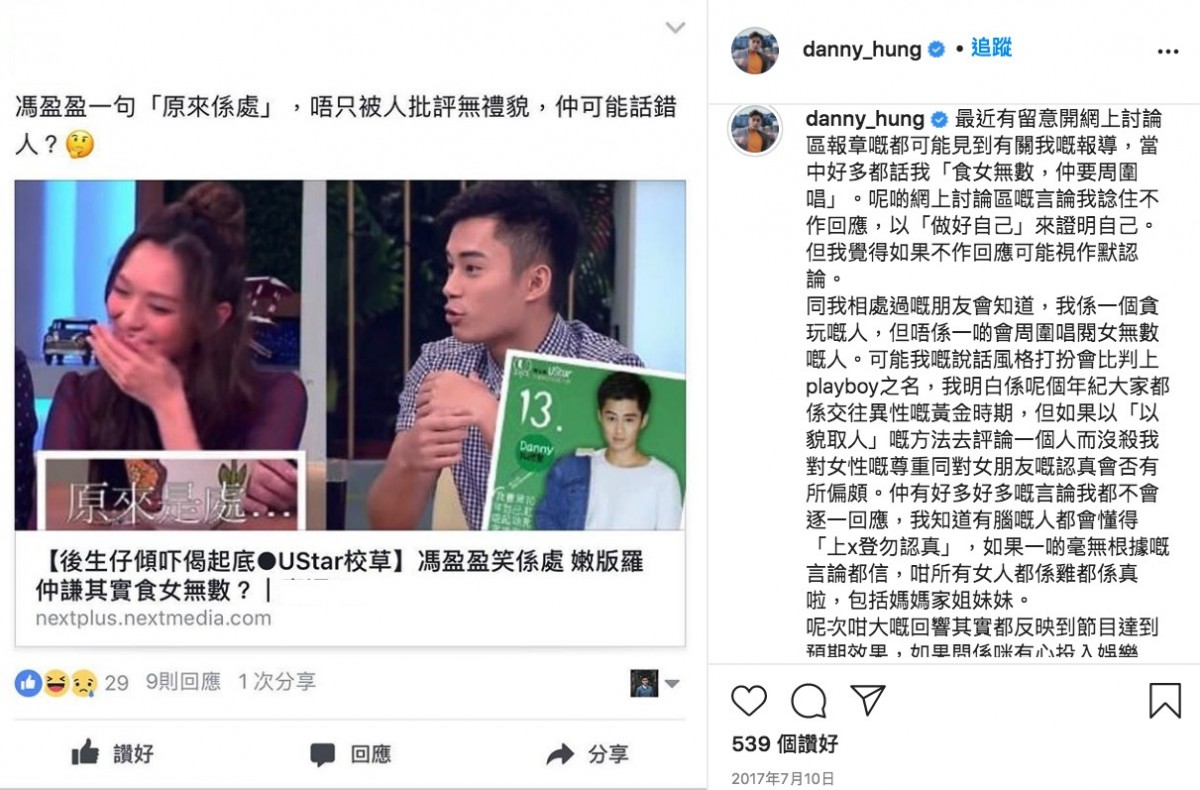Click the Facebook 回應 comment button
The width and height of the screenshot is (1200, 790).
pyautogui.click(x=349, y=754)
